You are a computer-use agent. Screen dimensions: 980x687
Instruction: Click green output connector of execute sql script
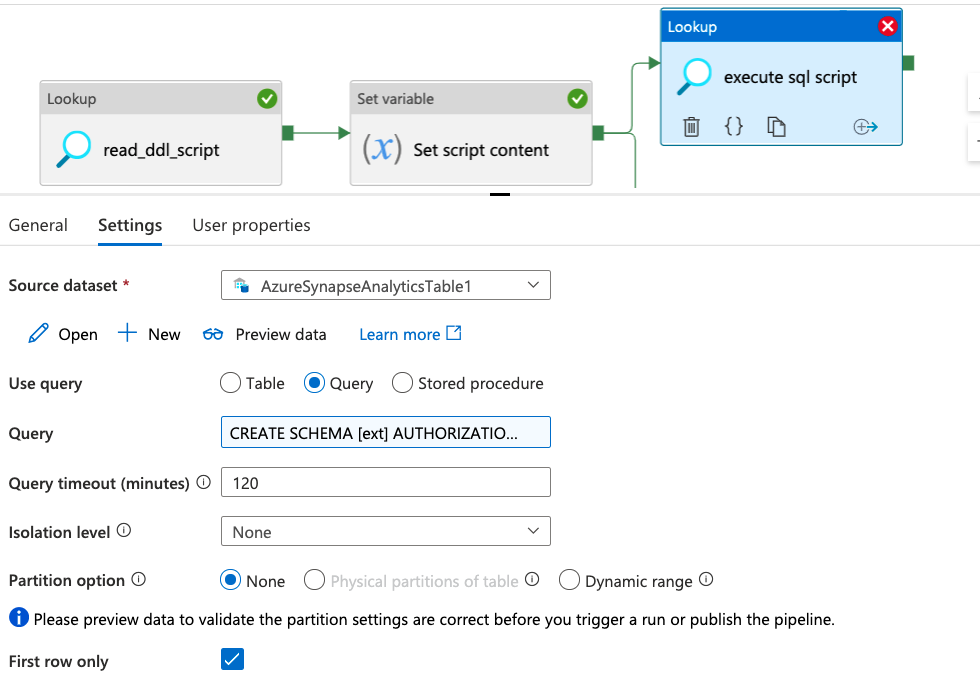click(x=909, y=63)
